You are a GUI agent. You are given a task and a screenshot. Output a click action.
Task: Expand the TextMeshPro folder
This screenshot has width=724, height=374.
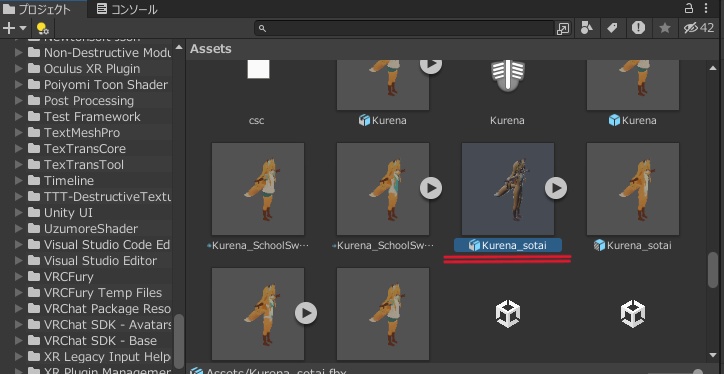coord(18,133)
